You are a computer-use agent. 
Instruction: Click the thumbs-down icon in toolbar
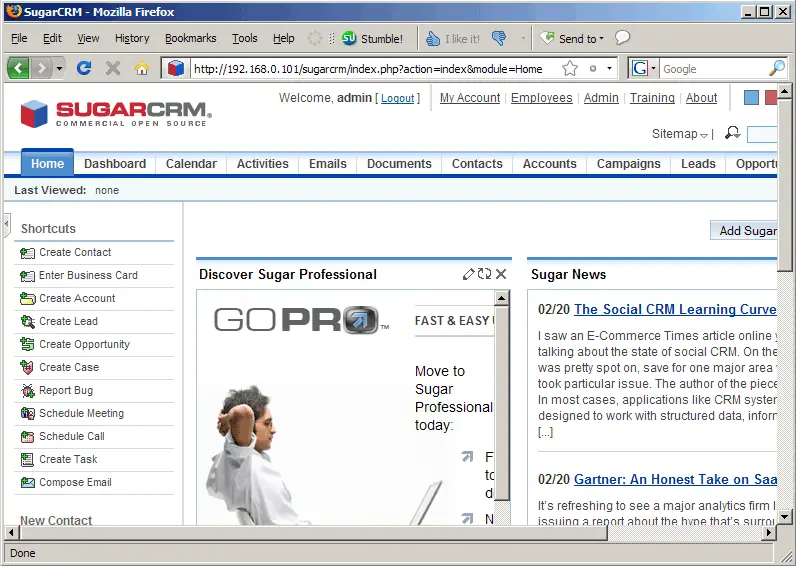point(499,38)
